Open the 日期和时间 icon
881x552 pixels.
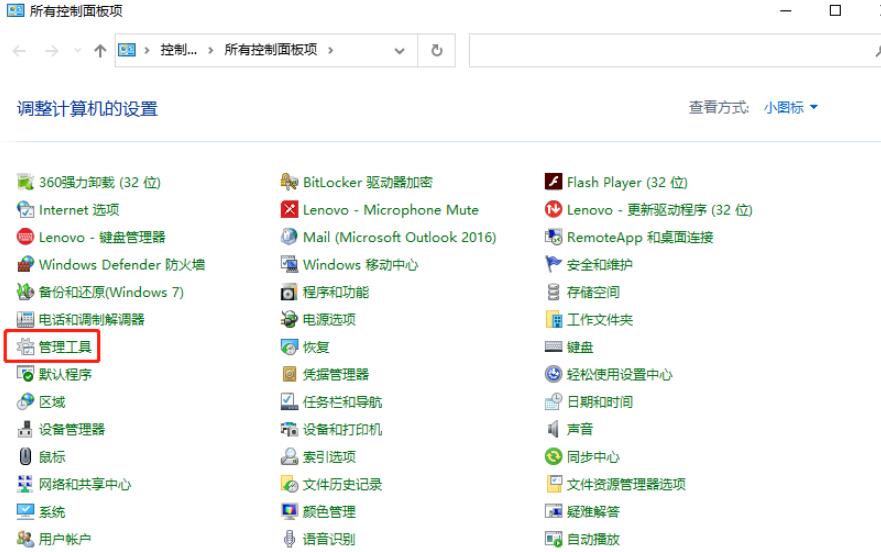(x=553, y=402)
